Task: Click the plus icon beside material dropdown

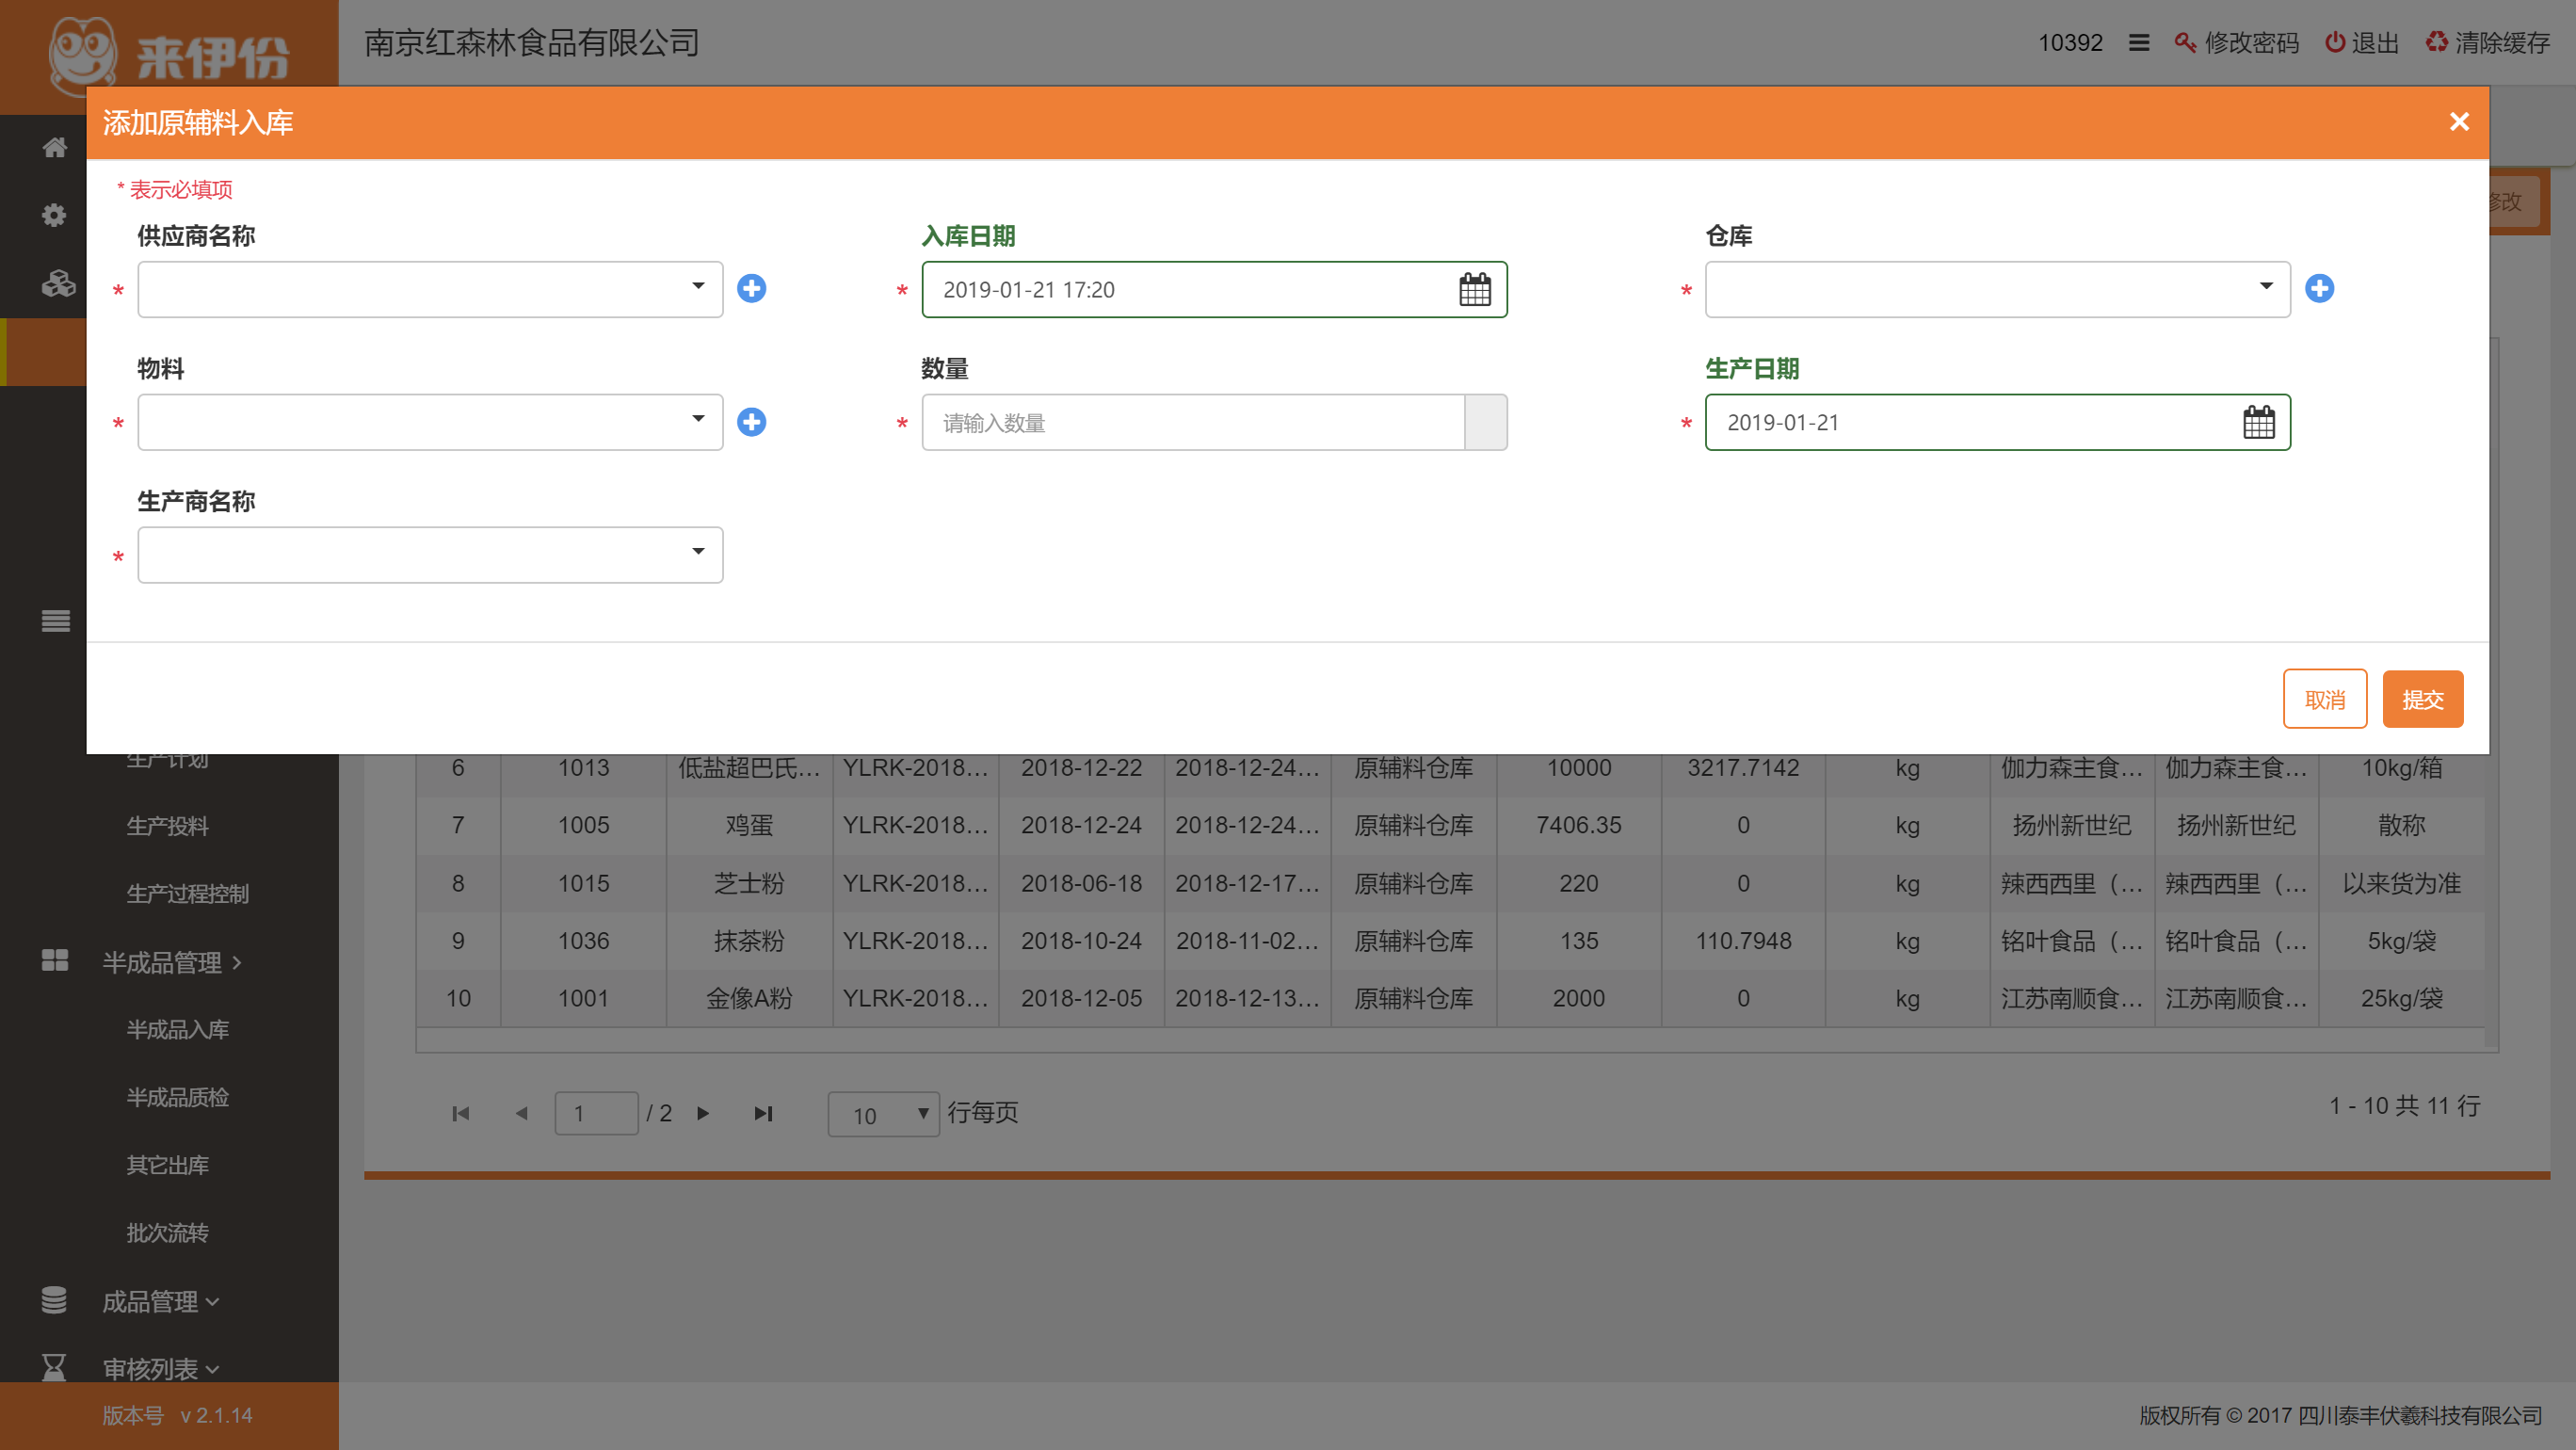Action: pos(751,422)
